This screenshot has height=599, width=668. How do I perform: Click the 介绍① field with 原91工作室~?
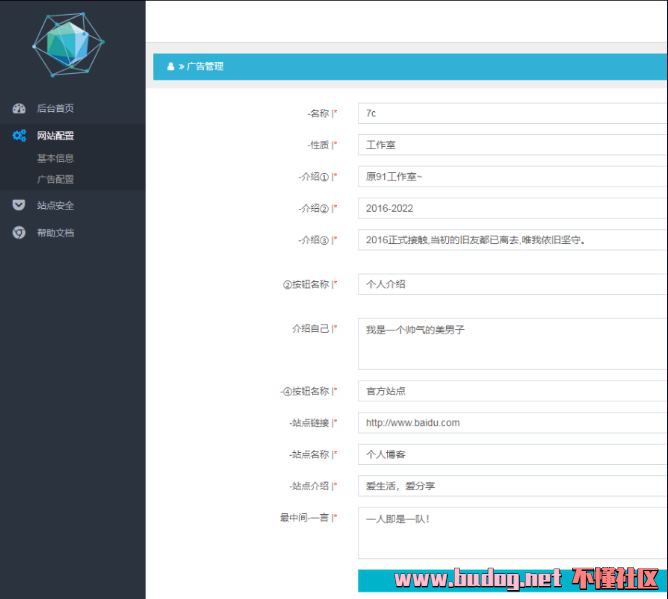[512, 177]
